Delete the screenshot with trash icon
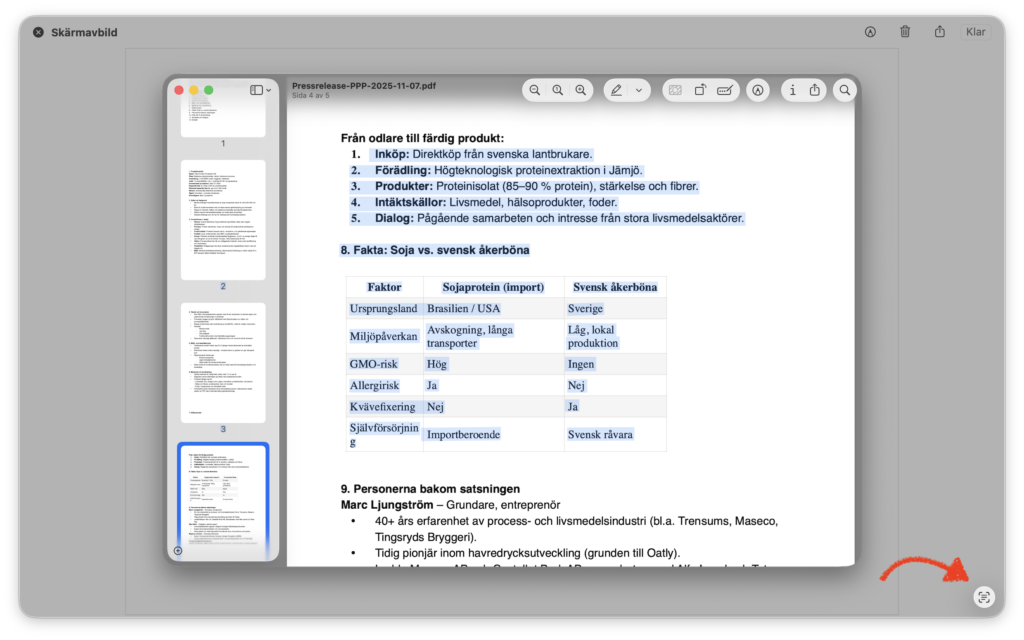 (x=905, y=32)
